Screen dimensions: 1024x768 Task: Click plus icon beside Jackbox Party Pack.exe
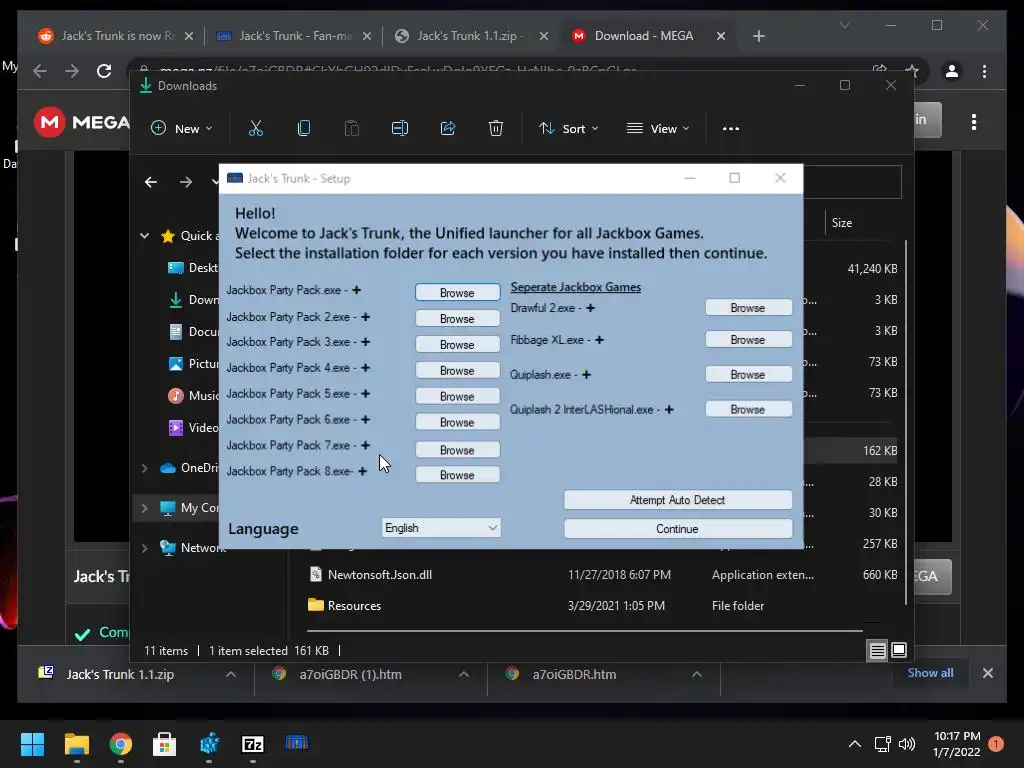pos(357,290)
